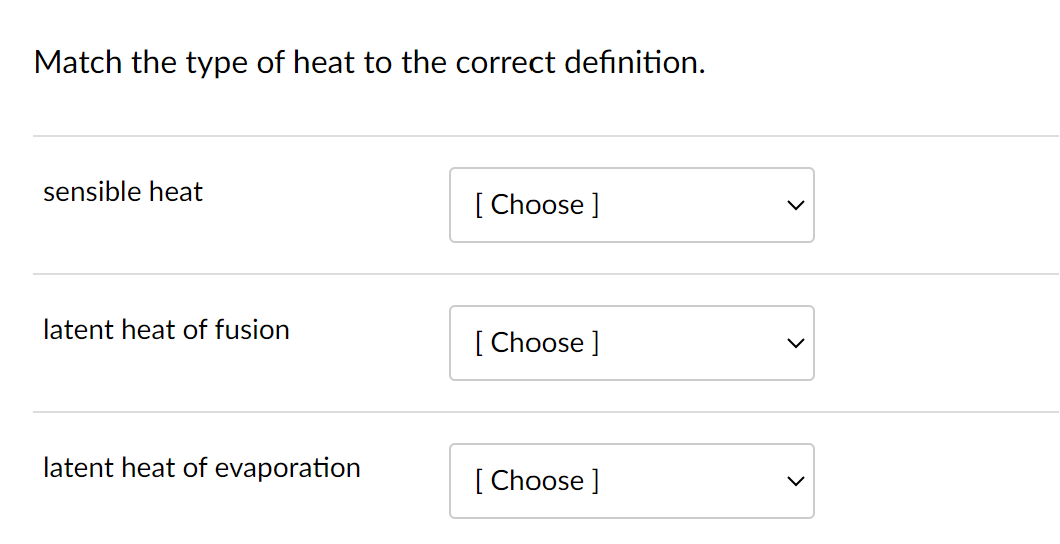Screen dimensions: 1060x544
Task: Click "[ Choose ]" placeholder beside sensible heat
Action: 537,205
